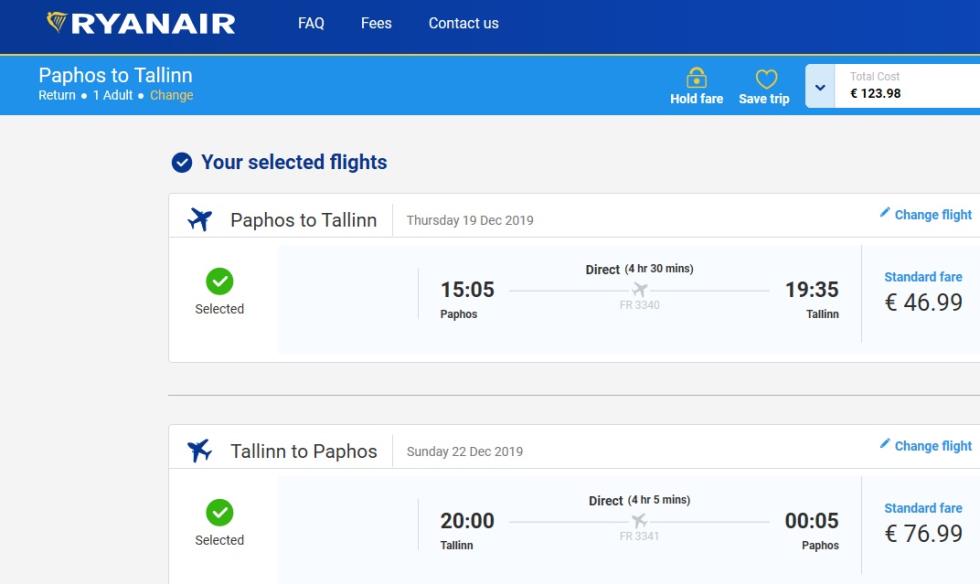Click the Total Cost € 123.98 box
Screen dimensions: 980x584
(x=908, y=86)
